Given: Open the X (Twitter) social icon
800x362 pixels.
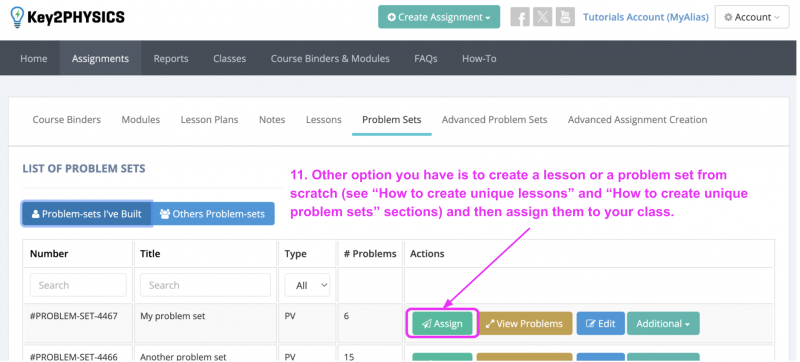Looking at the screenshot, I should [542, 17].
